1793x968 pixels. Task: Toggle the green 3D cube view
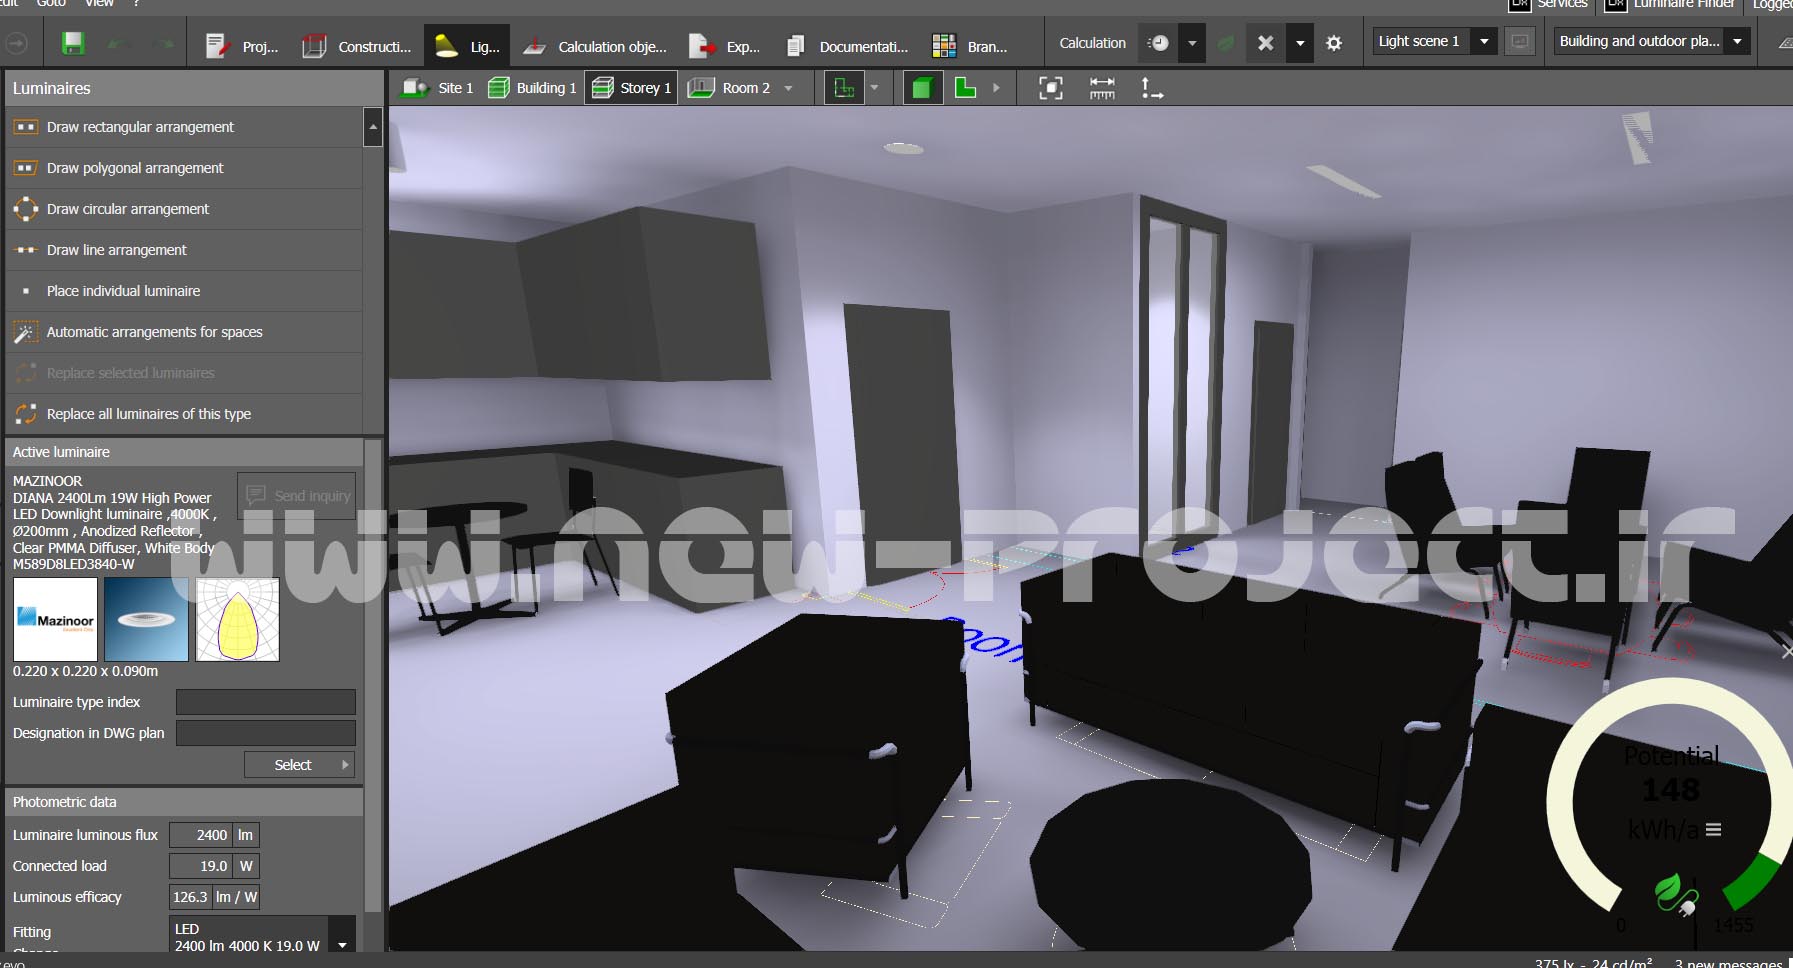pyautogui.click(x=922, y=88)
